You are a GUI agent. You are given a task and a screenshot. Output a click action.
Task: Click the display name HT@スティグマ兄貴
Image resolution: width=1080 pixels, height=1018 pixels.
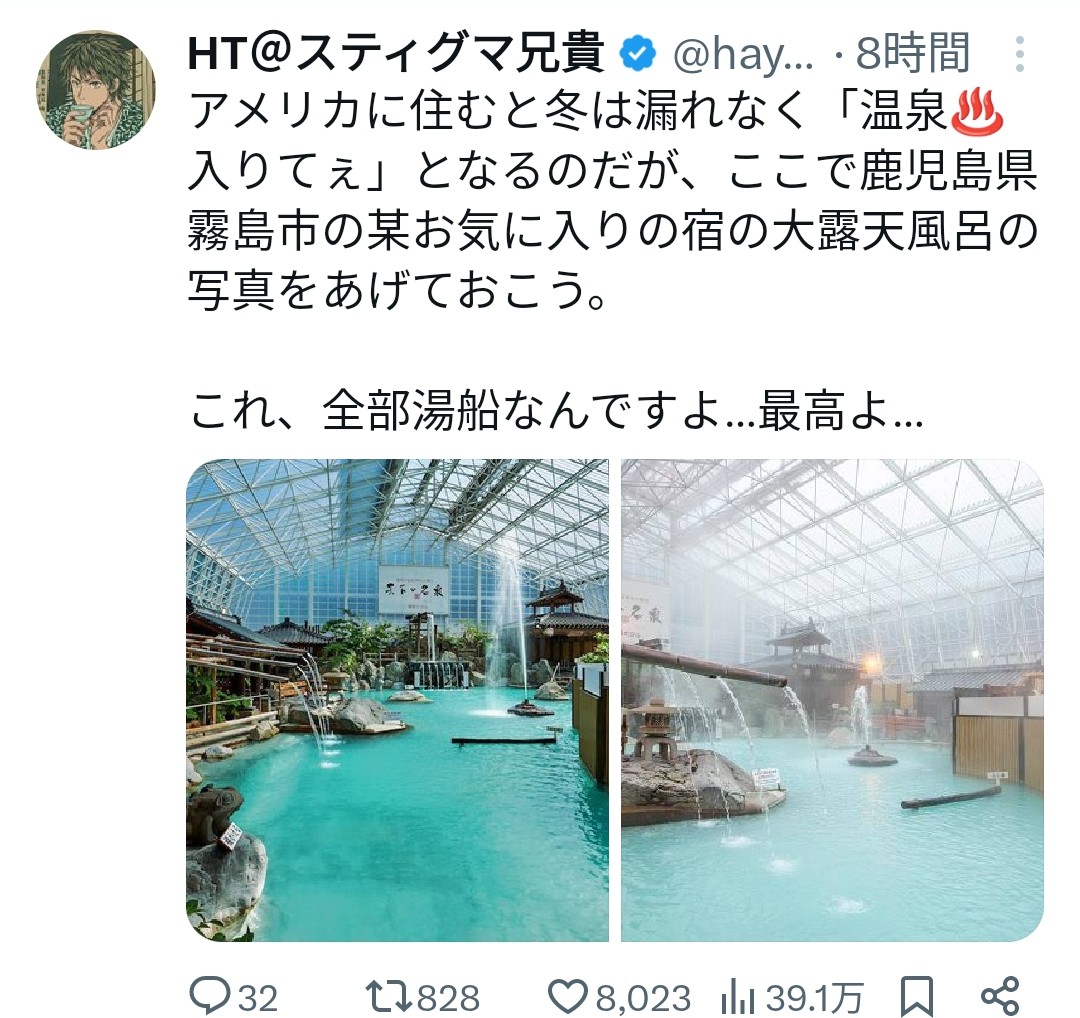(x=397, y=54)
